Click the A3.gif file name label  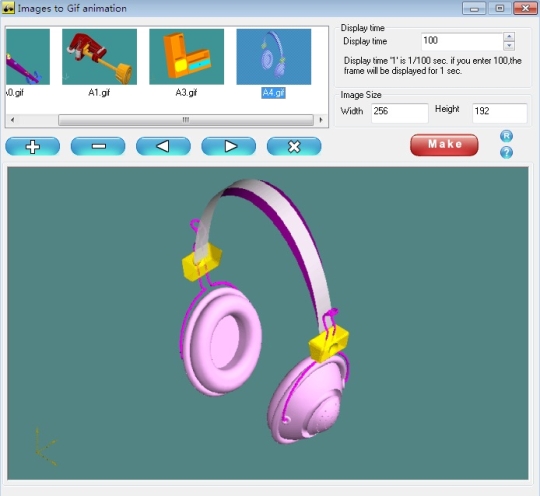tap(186, 93)
